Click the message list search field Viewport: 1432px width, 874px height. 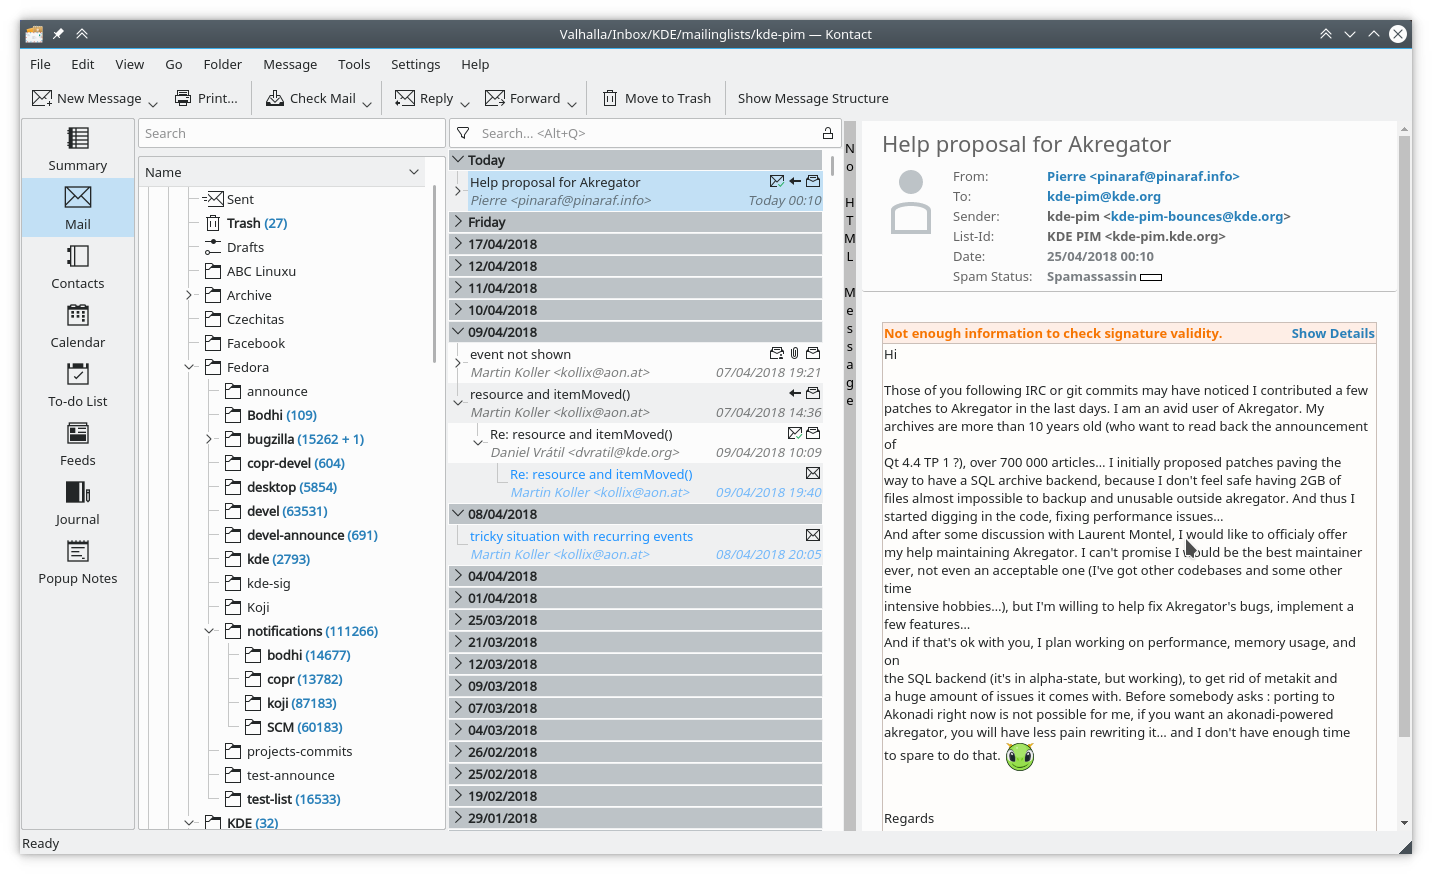tap(647, 133)
